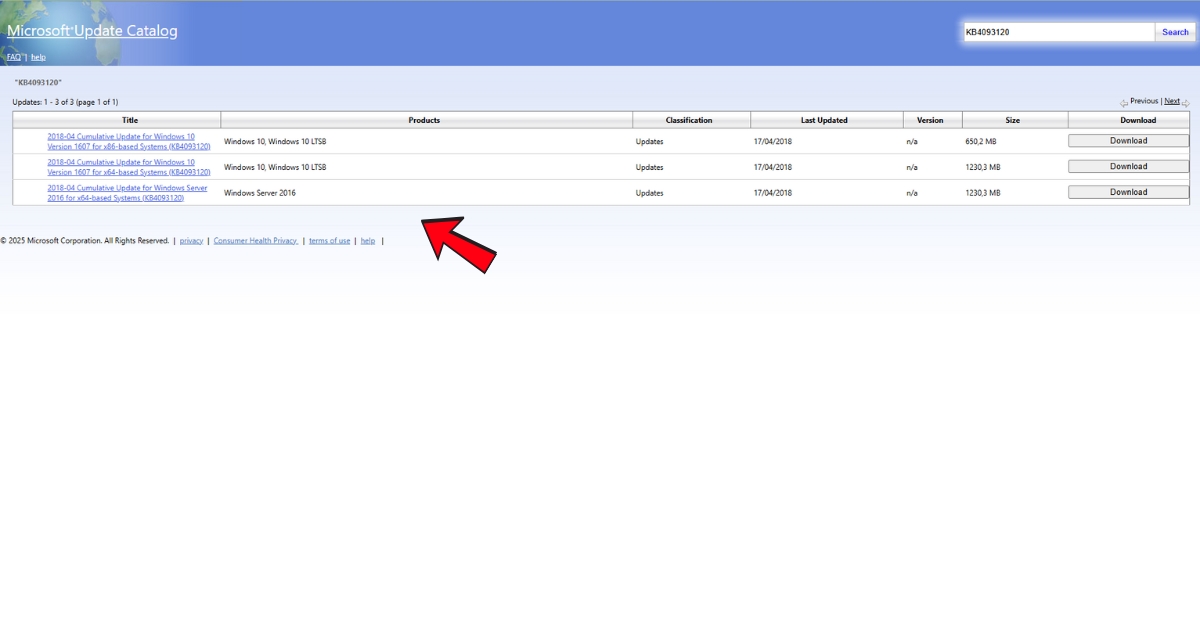Image resolution: width=1200 pixels, height=630 pixels.
Task: Open the privacy link in footer
Action: click(191, 241)
